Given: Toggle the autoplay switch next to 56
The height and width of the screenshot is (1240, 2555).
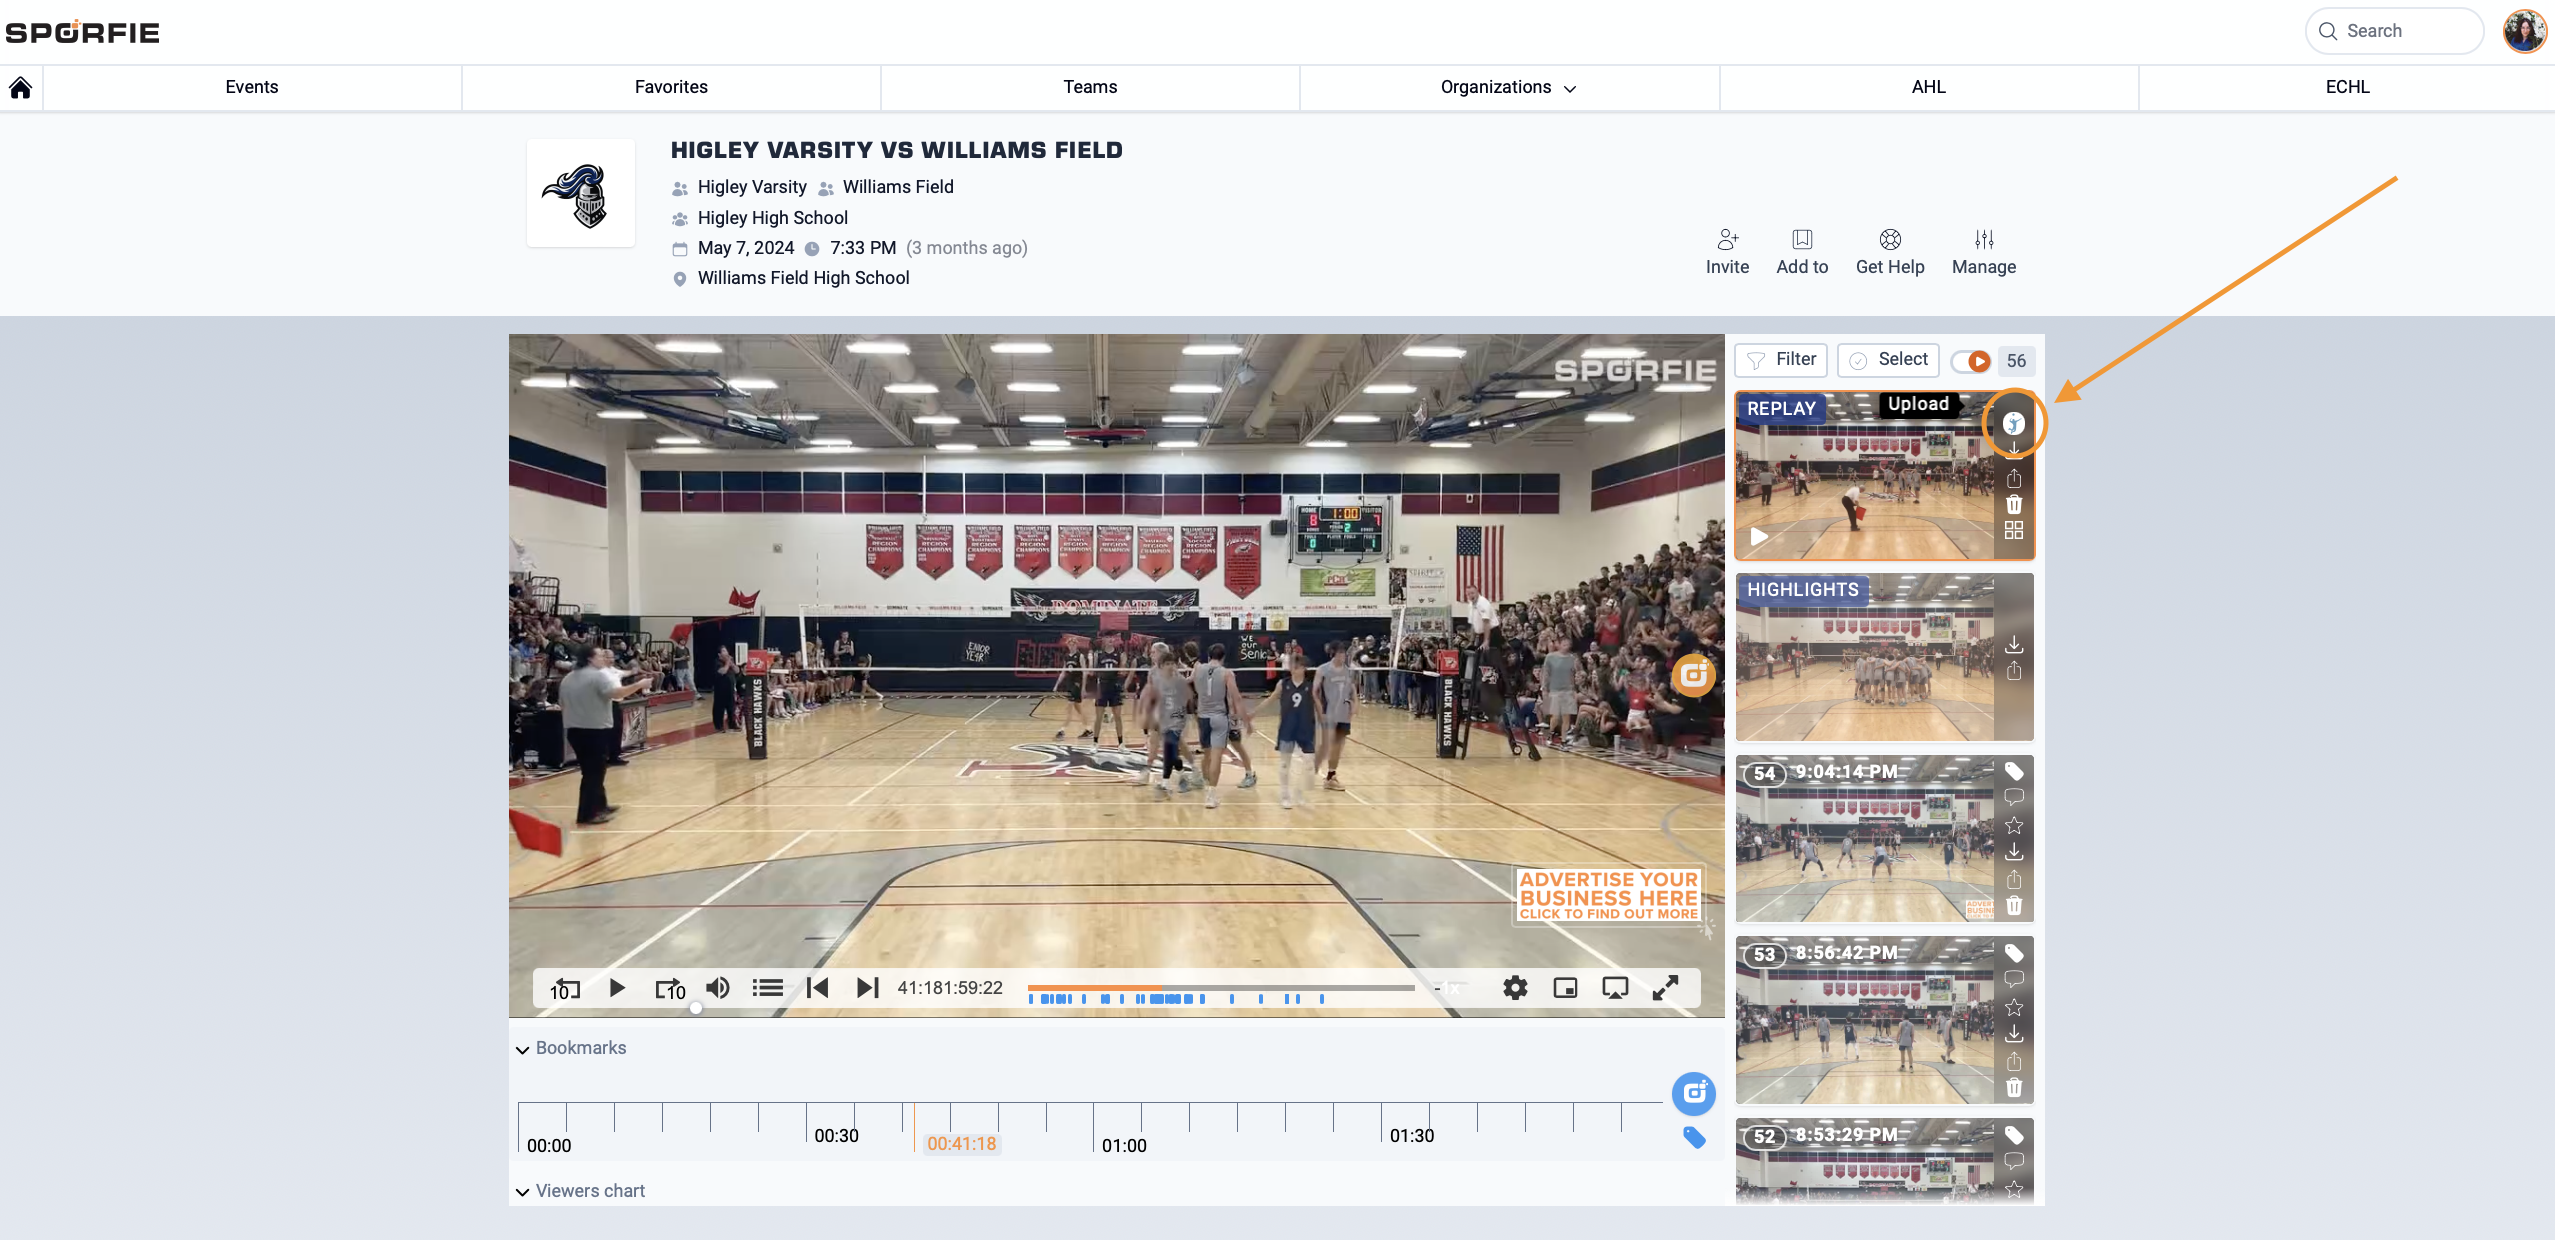Looking at the screenshot, I should pyautogui.click(x=1971, y=361).
